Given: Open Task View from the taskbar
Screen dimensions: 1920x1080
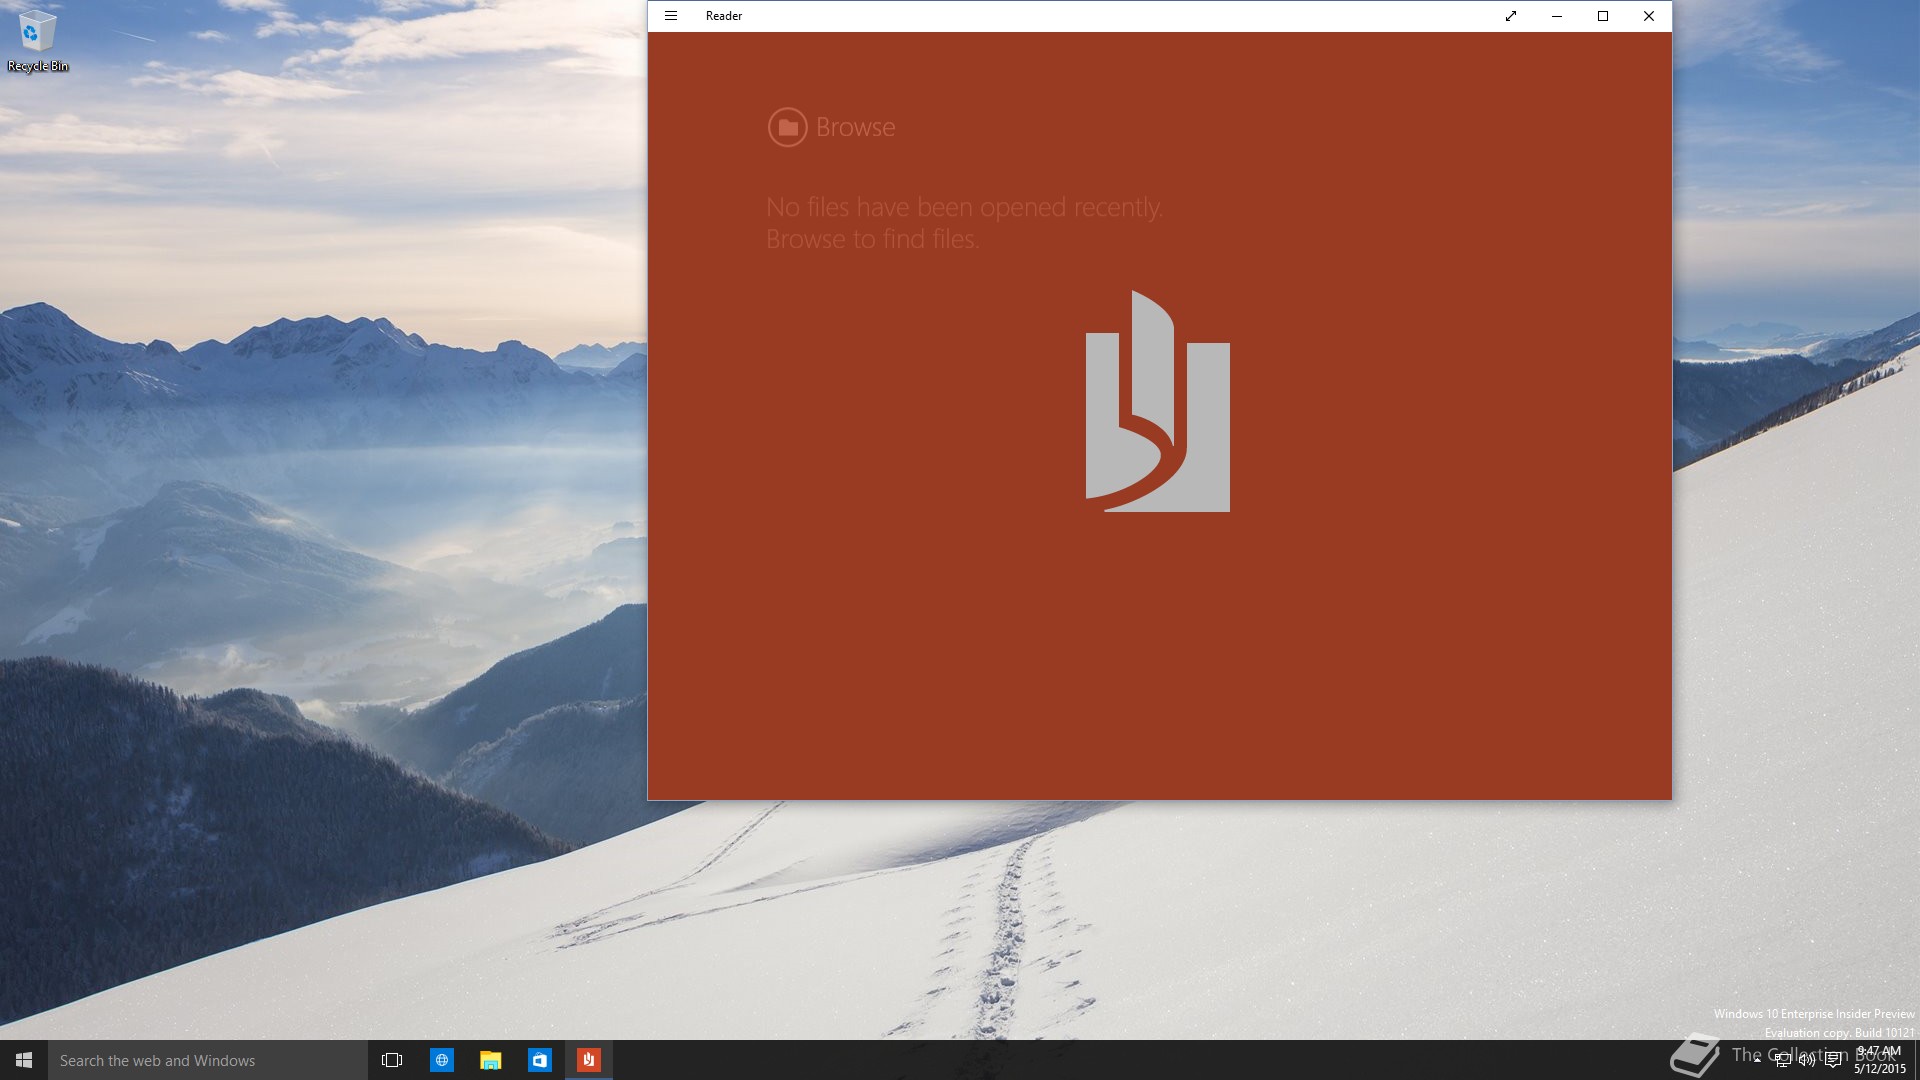Looking at the screenshot, I should (392, 1060).
